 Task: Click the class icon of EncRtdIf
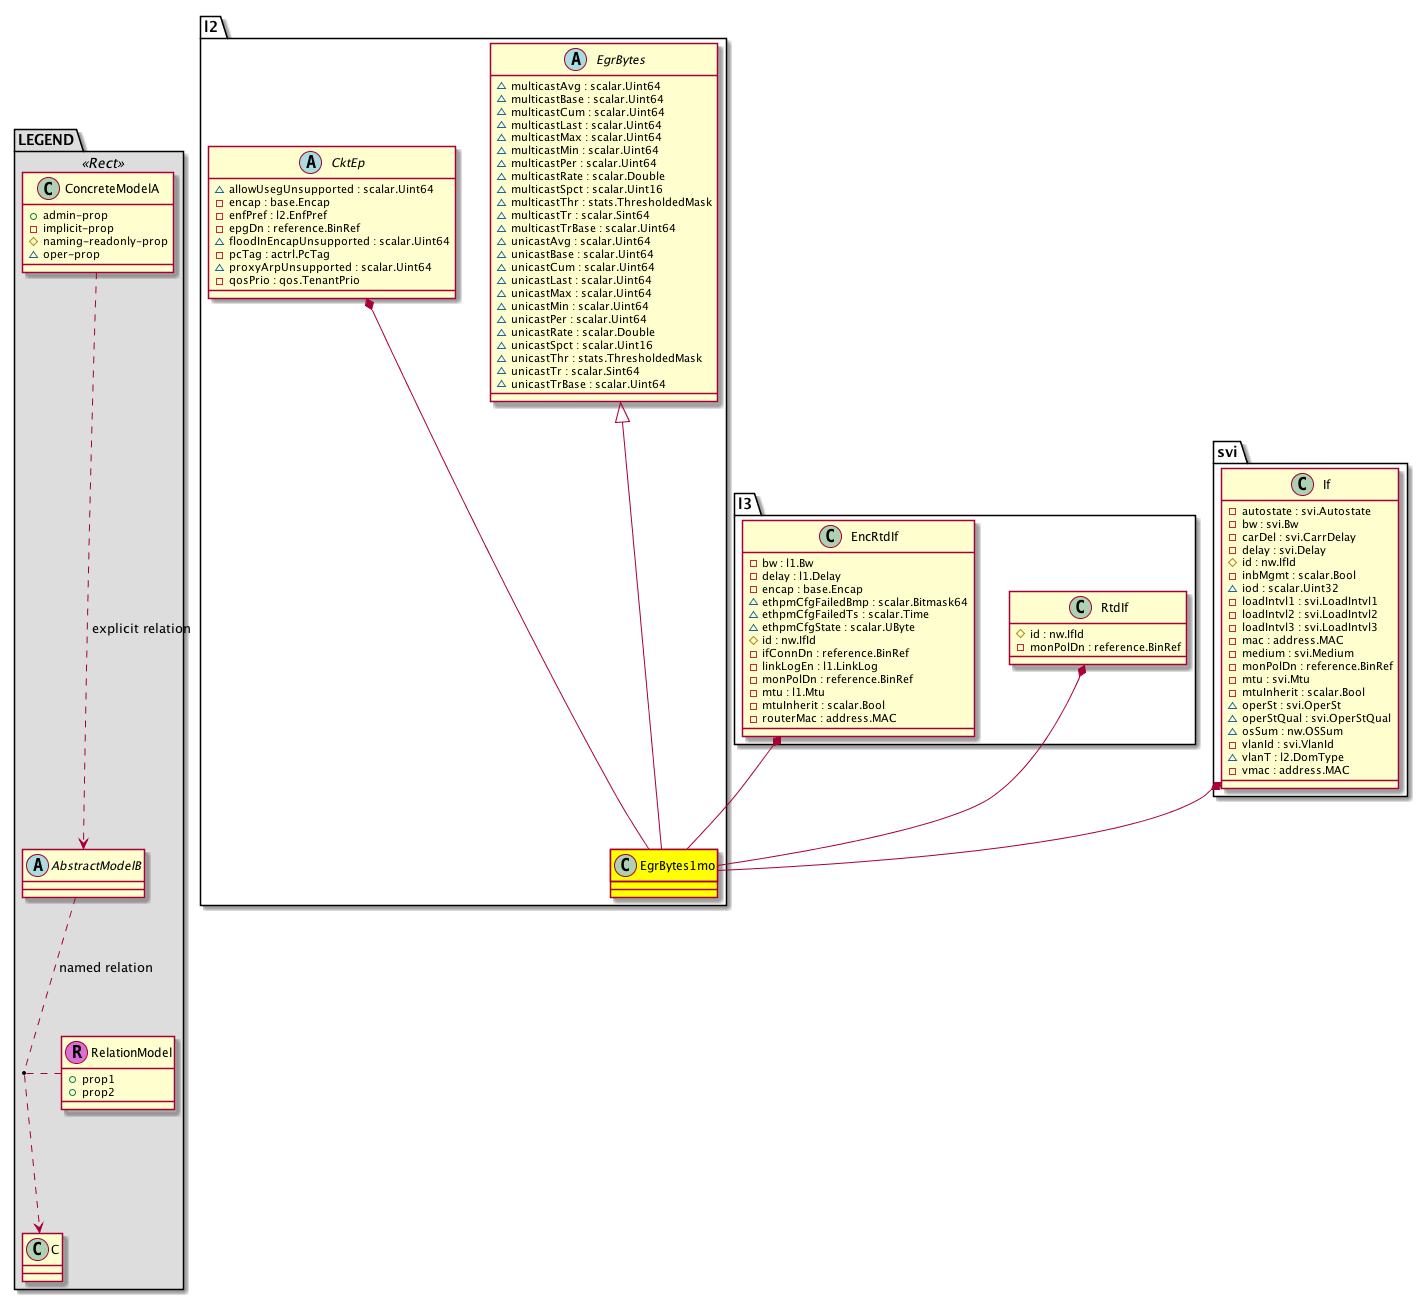click(x=830, y=537)
